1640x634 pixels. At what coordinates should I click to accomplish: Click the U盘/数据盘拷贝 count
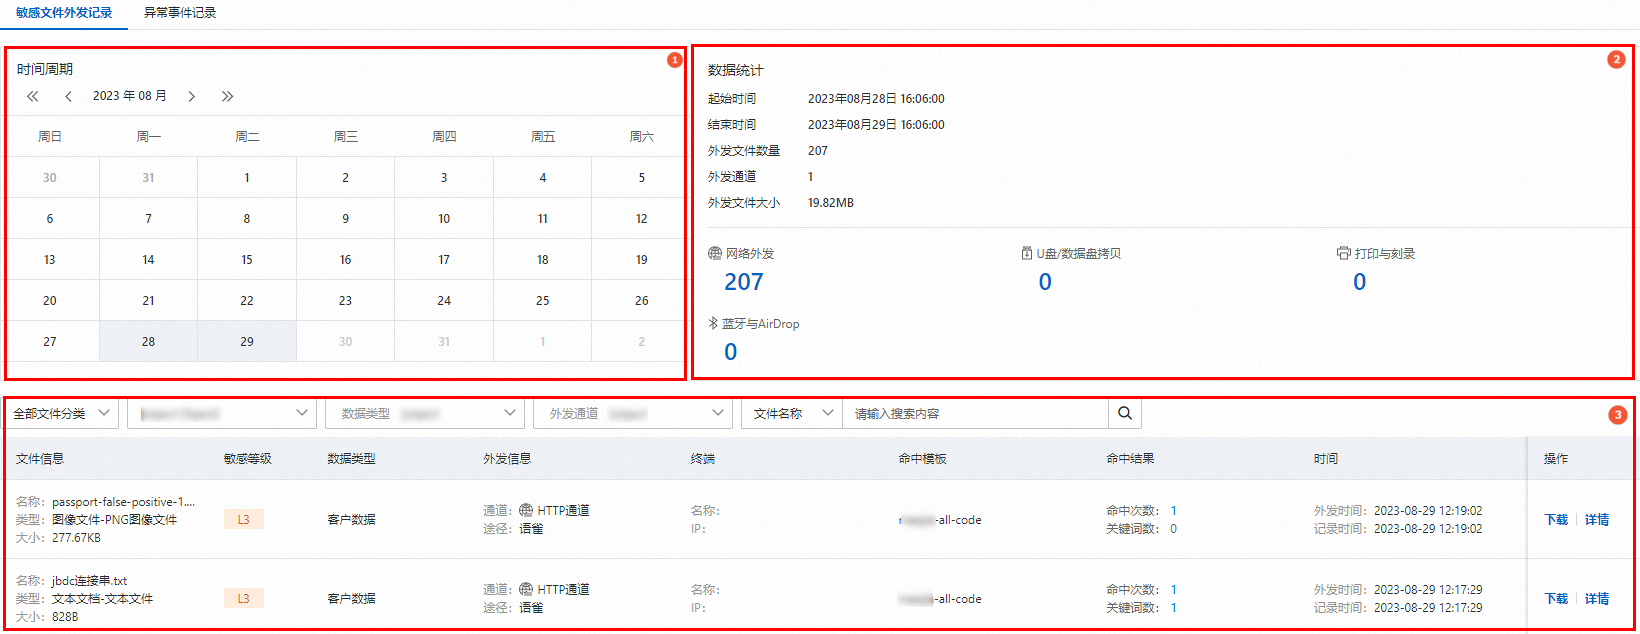click(1045, 282)
